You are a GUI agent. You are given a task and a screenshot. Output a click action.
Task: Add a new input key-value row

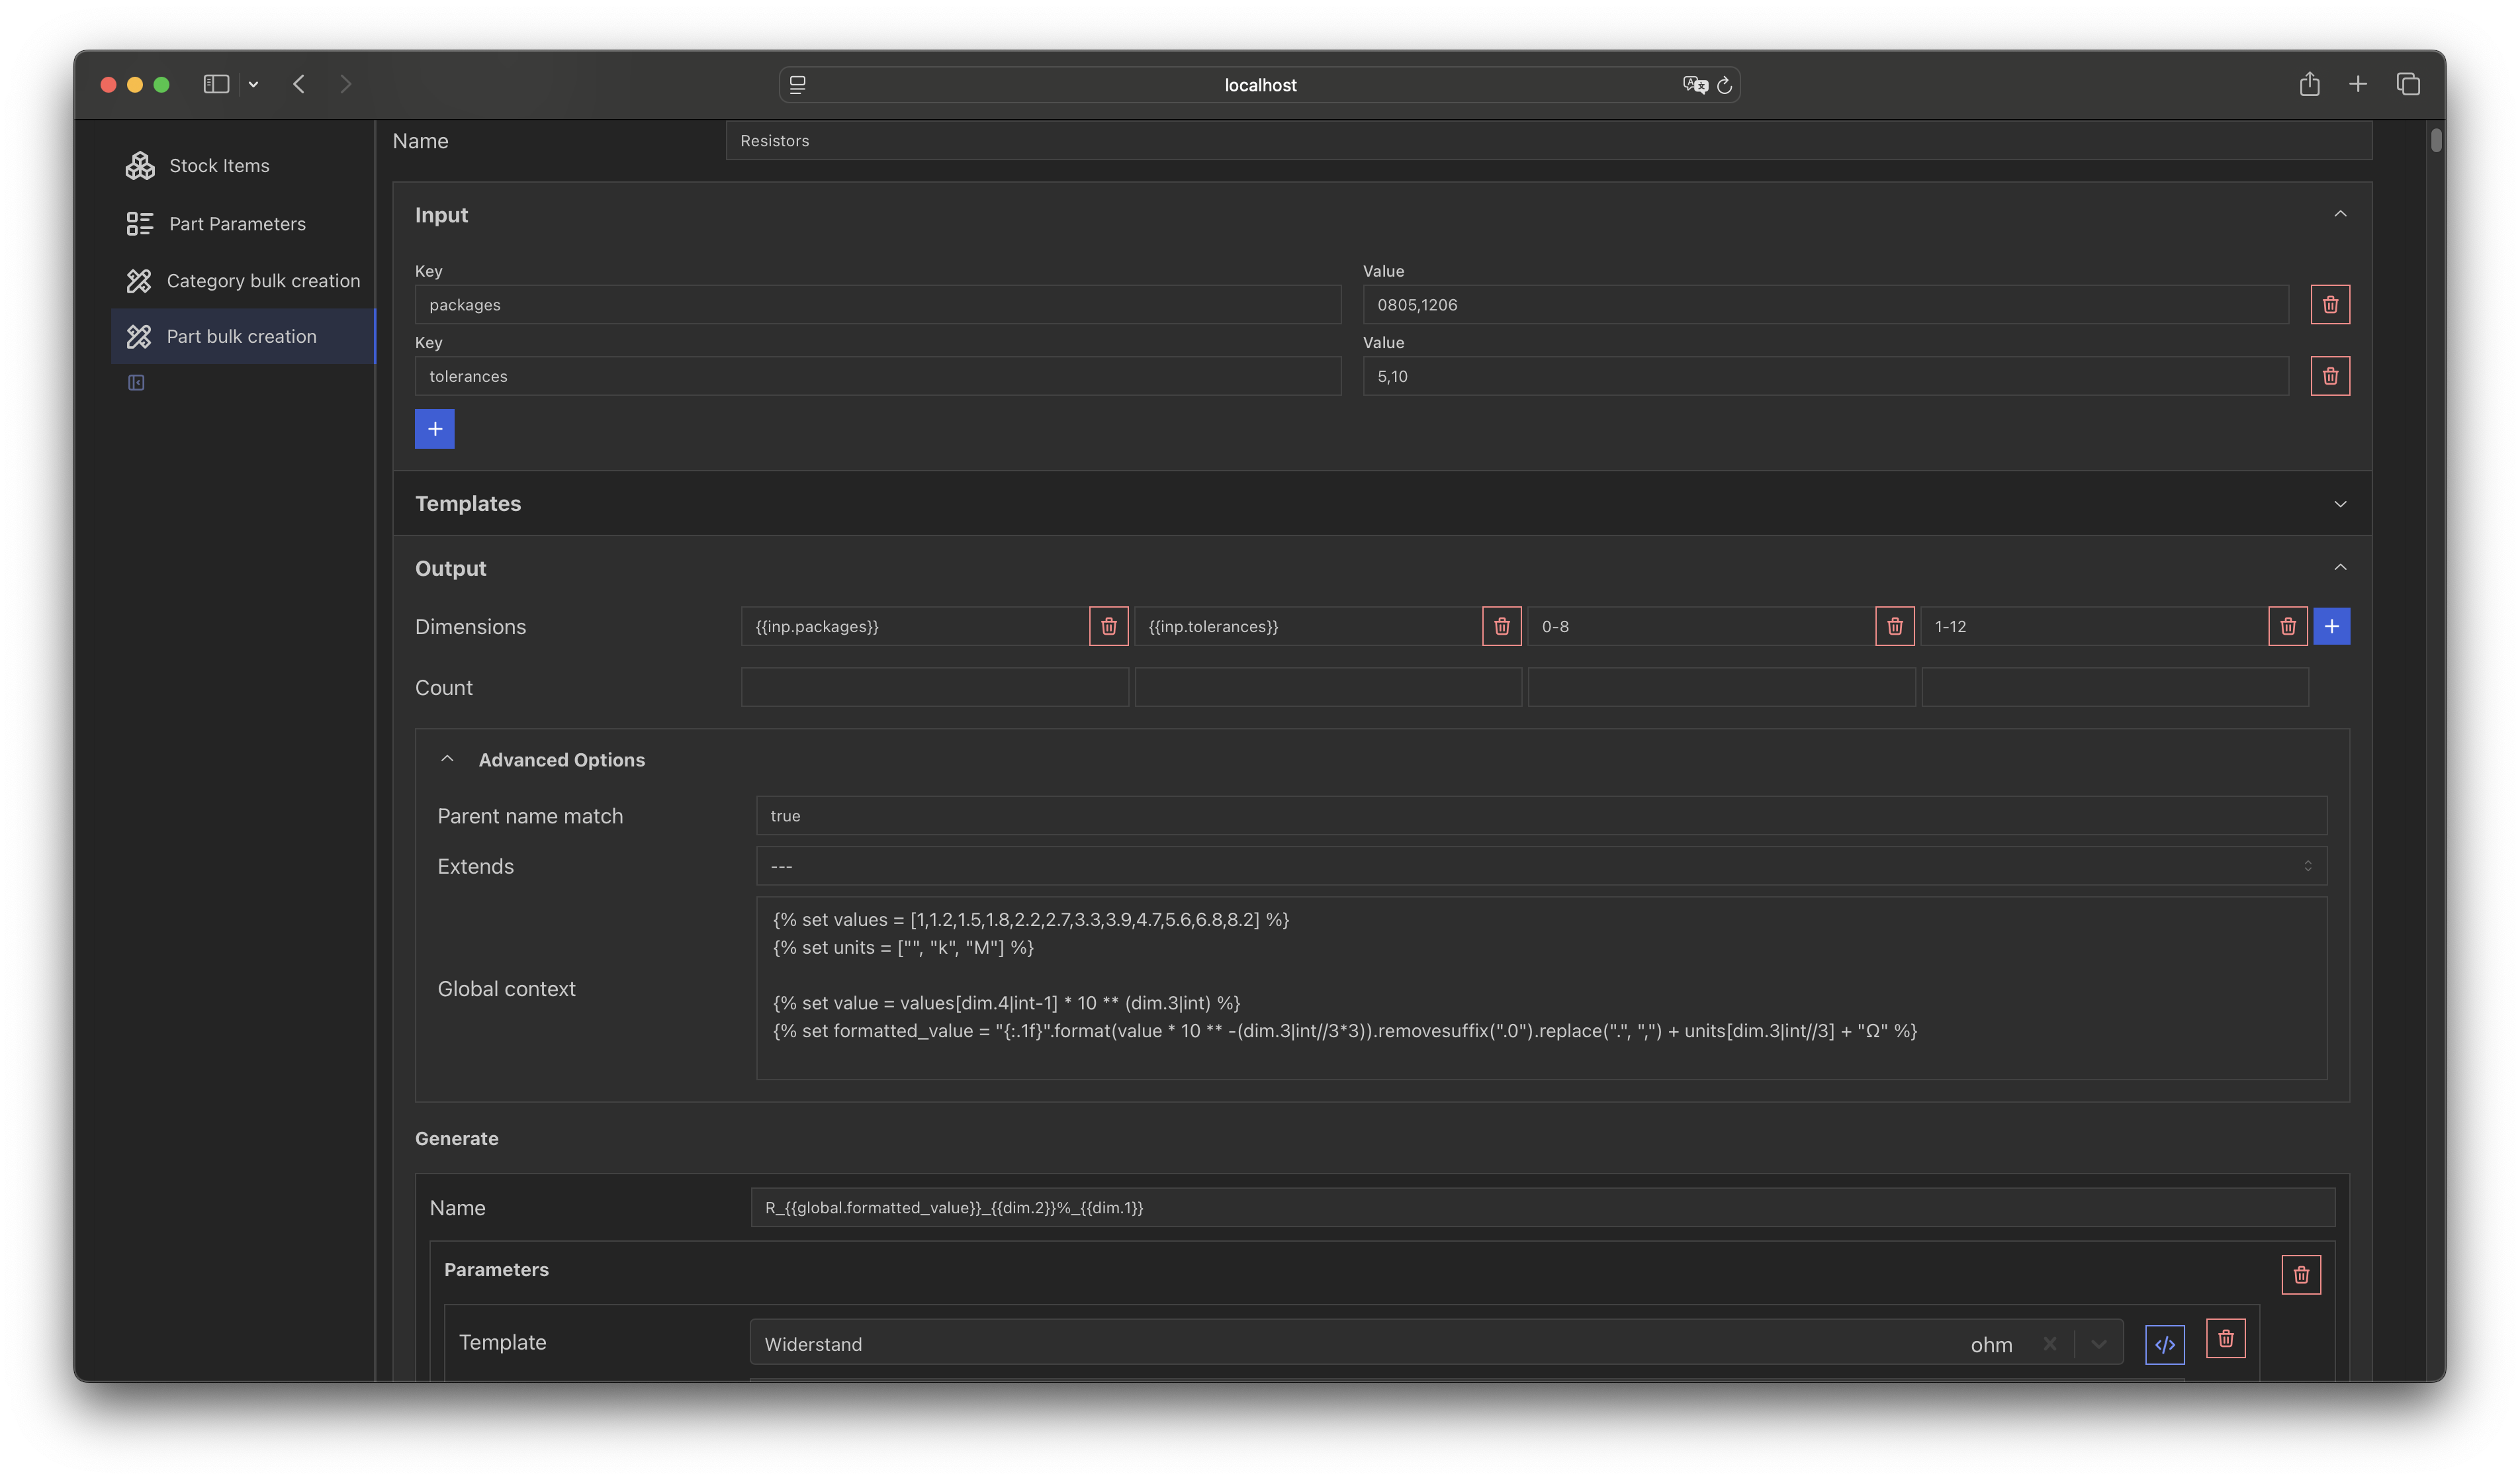pos(434,429)
